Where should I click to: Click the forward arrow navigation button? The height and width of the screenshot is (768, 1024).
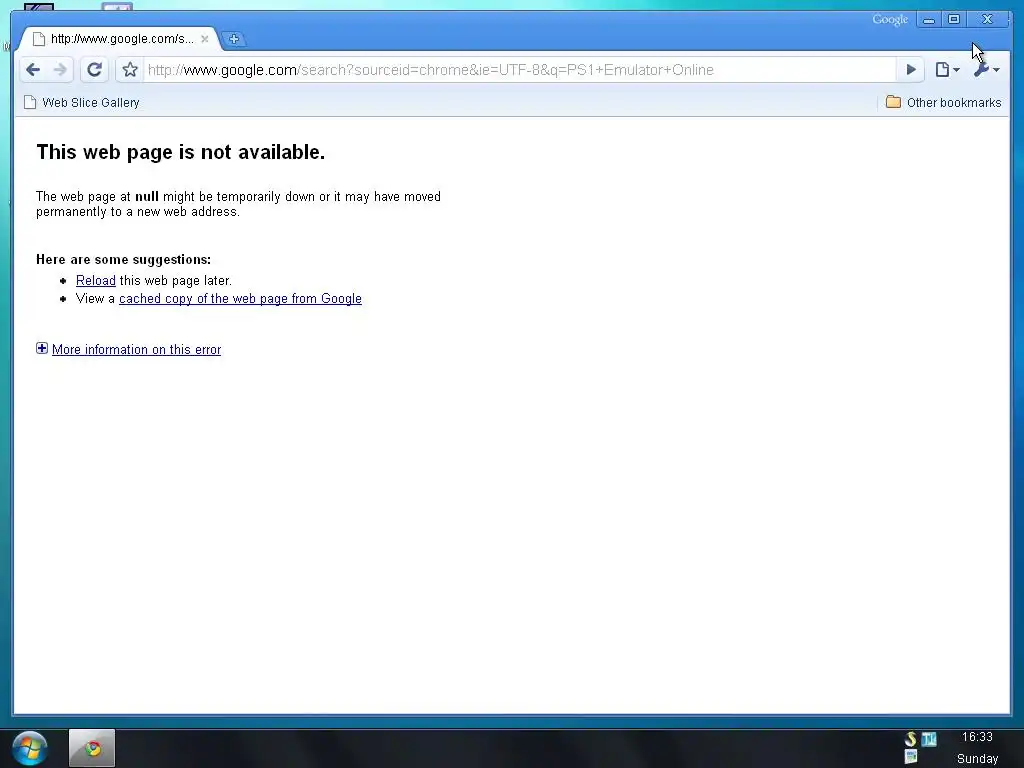[60, 70]
